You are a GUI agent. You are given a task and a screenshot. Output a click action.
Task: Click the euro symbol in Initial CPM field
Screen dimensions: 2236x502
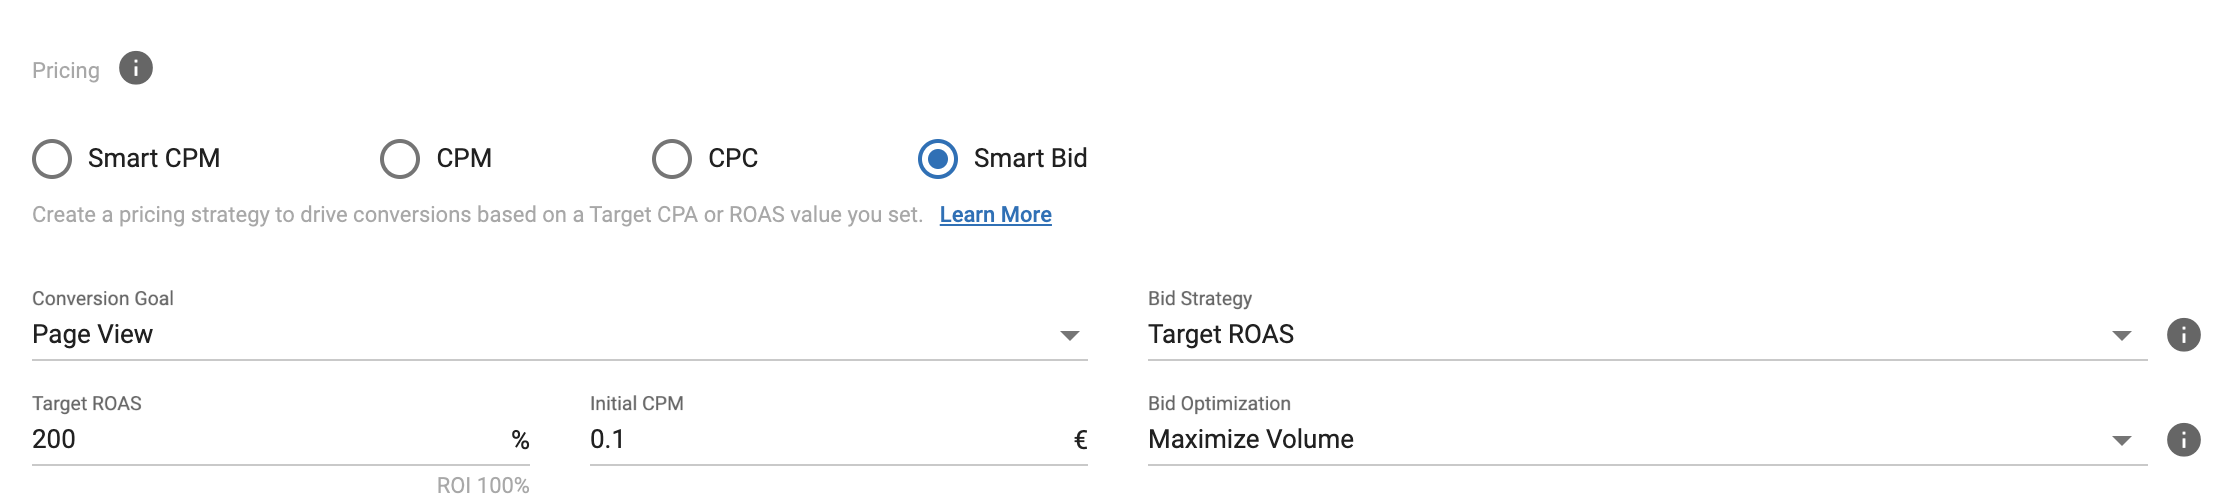1080,441
